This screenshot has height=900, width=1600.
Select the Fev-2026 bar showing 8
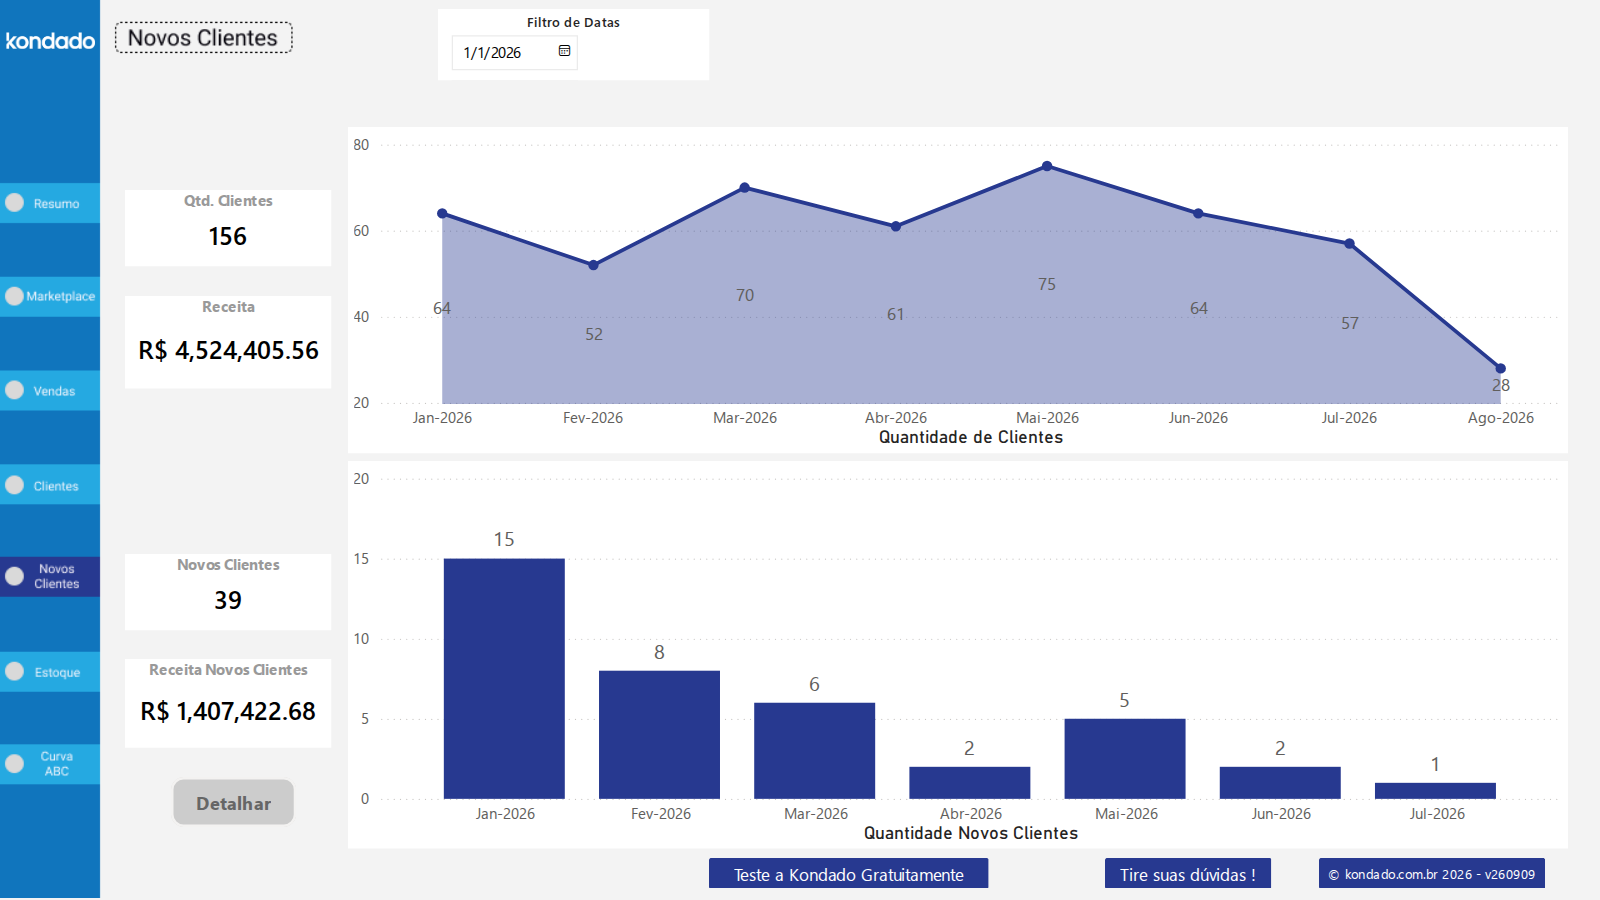[659, 735]
